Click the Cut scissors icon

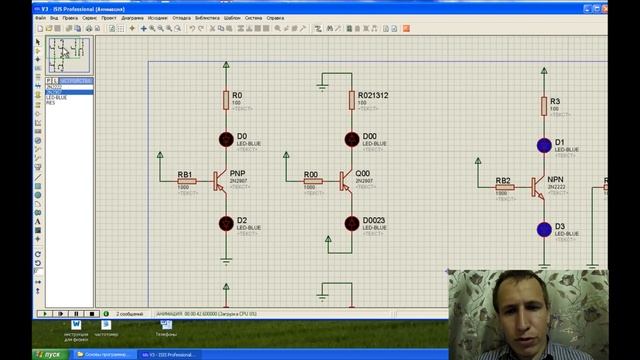pyautogui.click(x=212, y=29)
